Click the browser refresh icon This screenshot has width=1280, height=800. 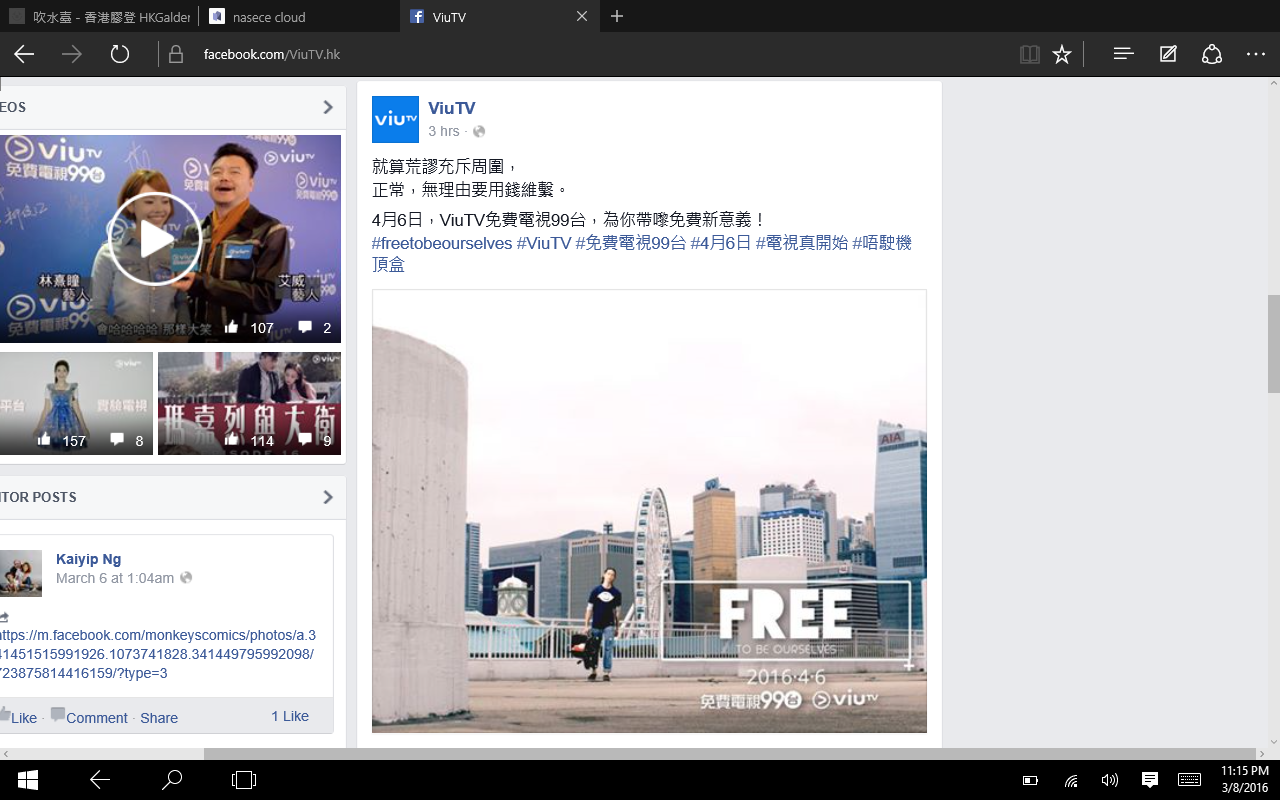pos(120,54)
